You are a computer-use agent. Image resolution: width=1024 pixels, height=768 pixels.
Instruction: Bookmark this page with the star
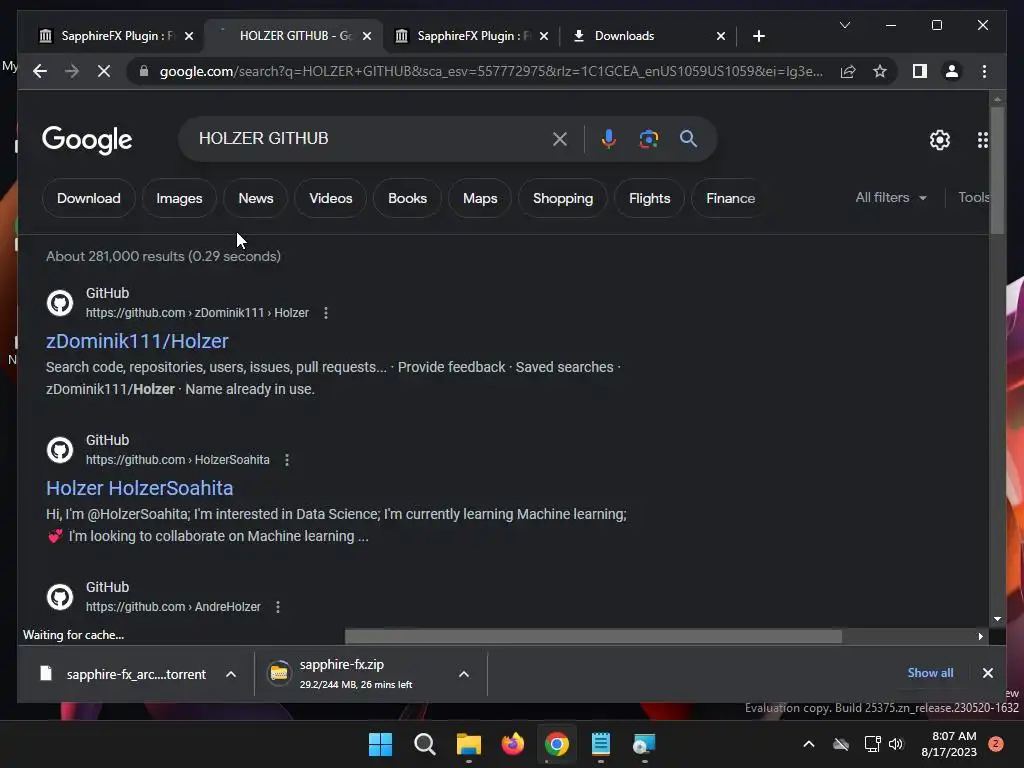pos(880,71)
